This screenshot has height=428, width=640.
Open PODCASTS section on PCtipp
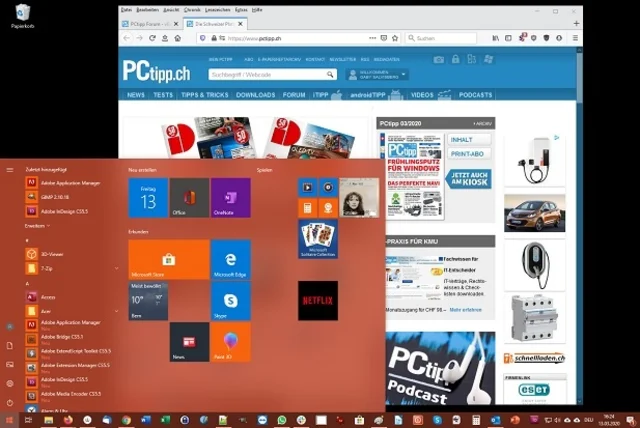pyautogui.click(x=476, y=95)
